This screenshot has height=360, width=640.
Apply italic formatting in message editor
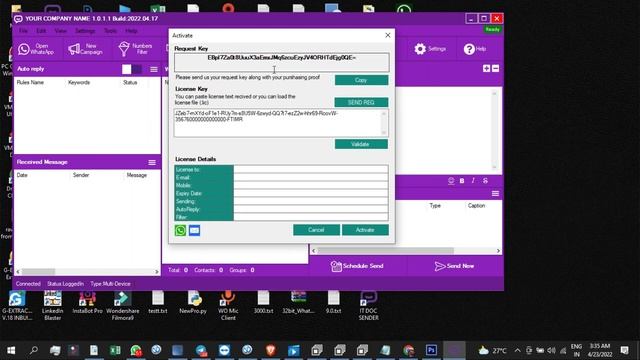pos(473,180)
